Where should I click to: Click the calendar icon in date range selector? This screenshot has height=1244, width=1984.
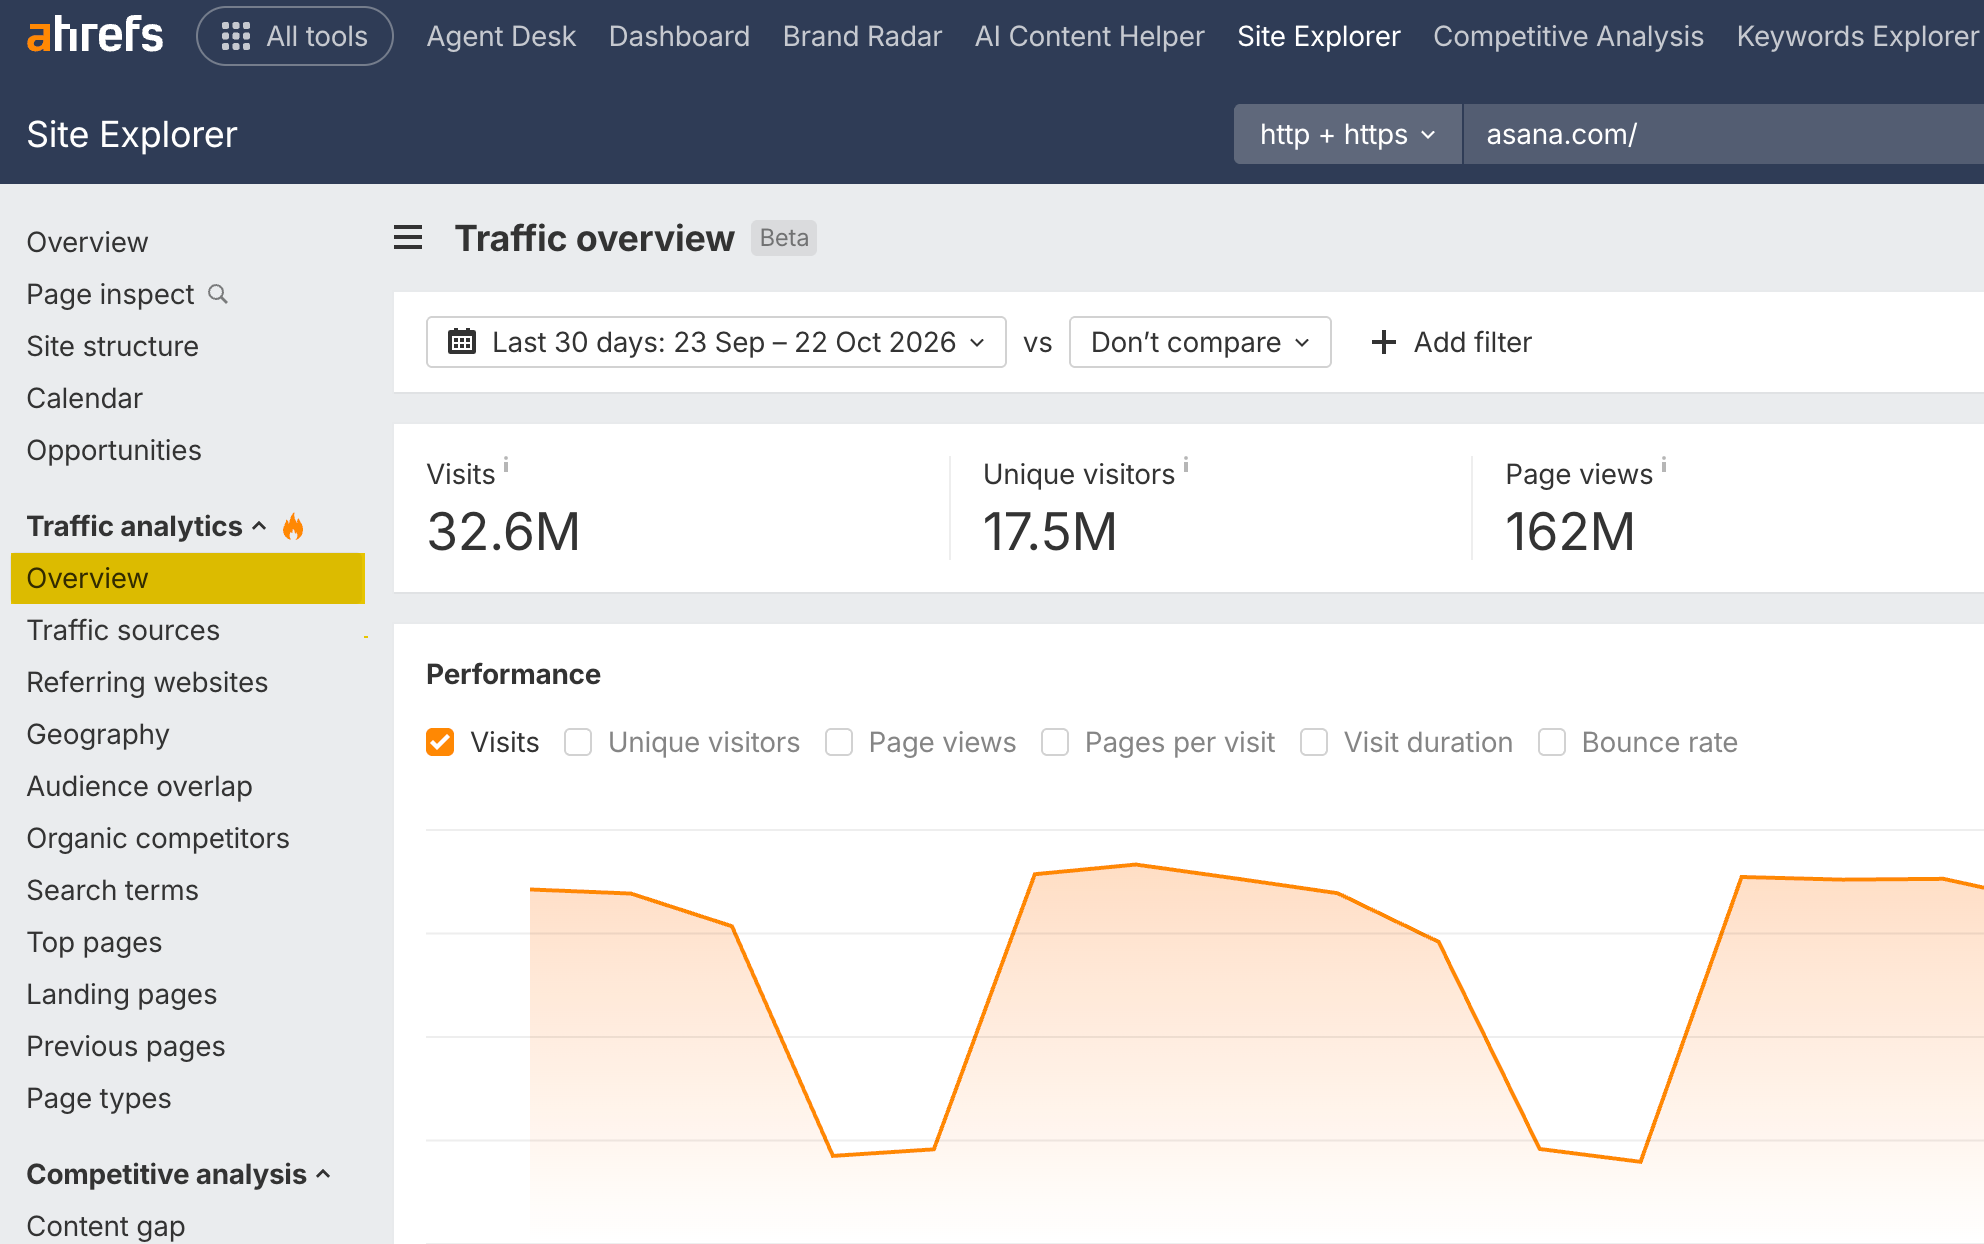pyautogui.click(x=462, y=342)
